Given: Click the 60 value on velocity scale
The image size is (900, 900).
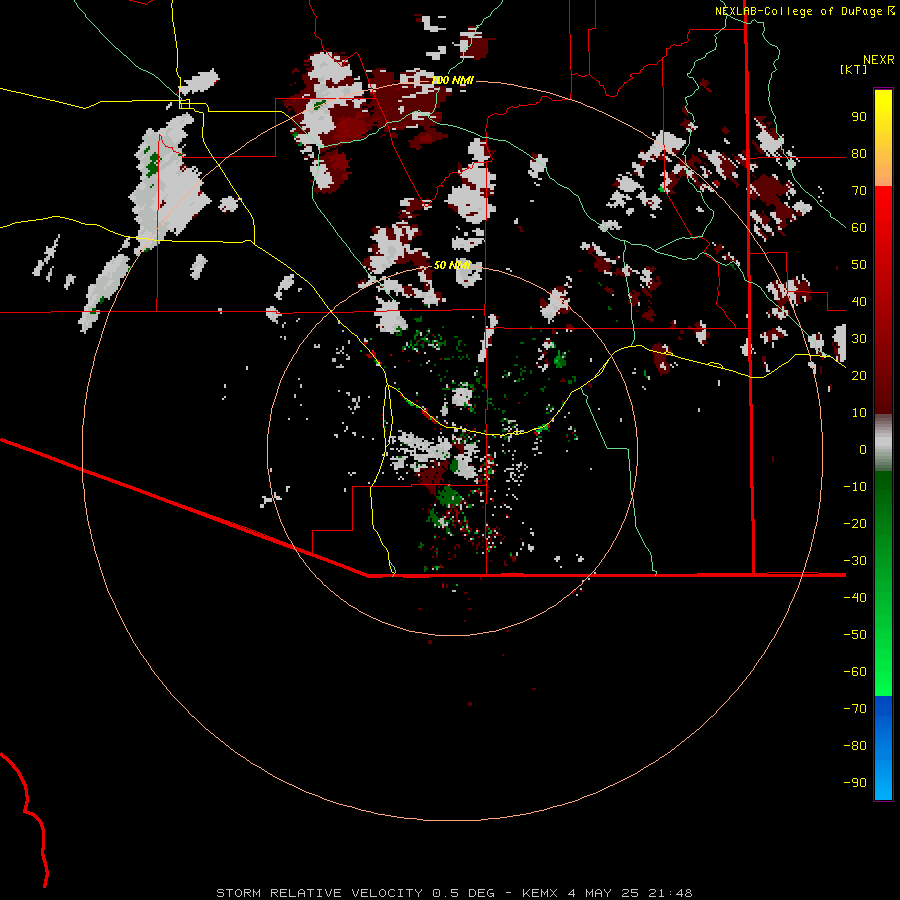Looking at the screenshot, I should tap(859, 227).
